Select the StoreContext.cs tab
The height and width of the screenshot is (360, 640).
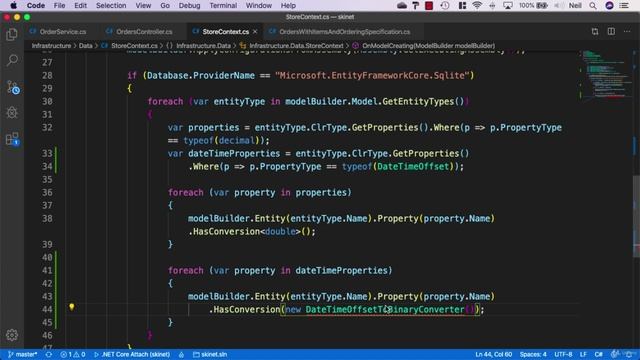coord(224,31)
